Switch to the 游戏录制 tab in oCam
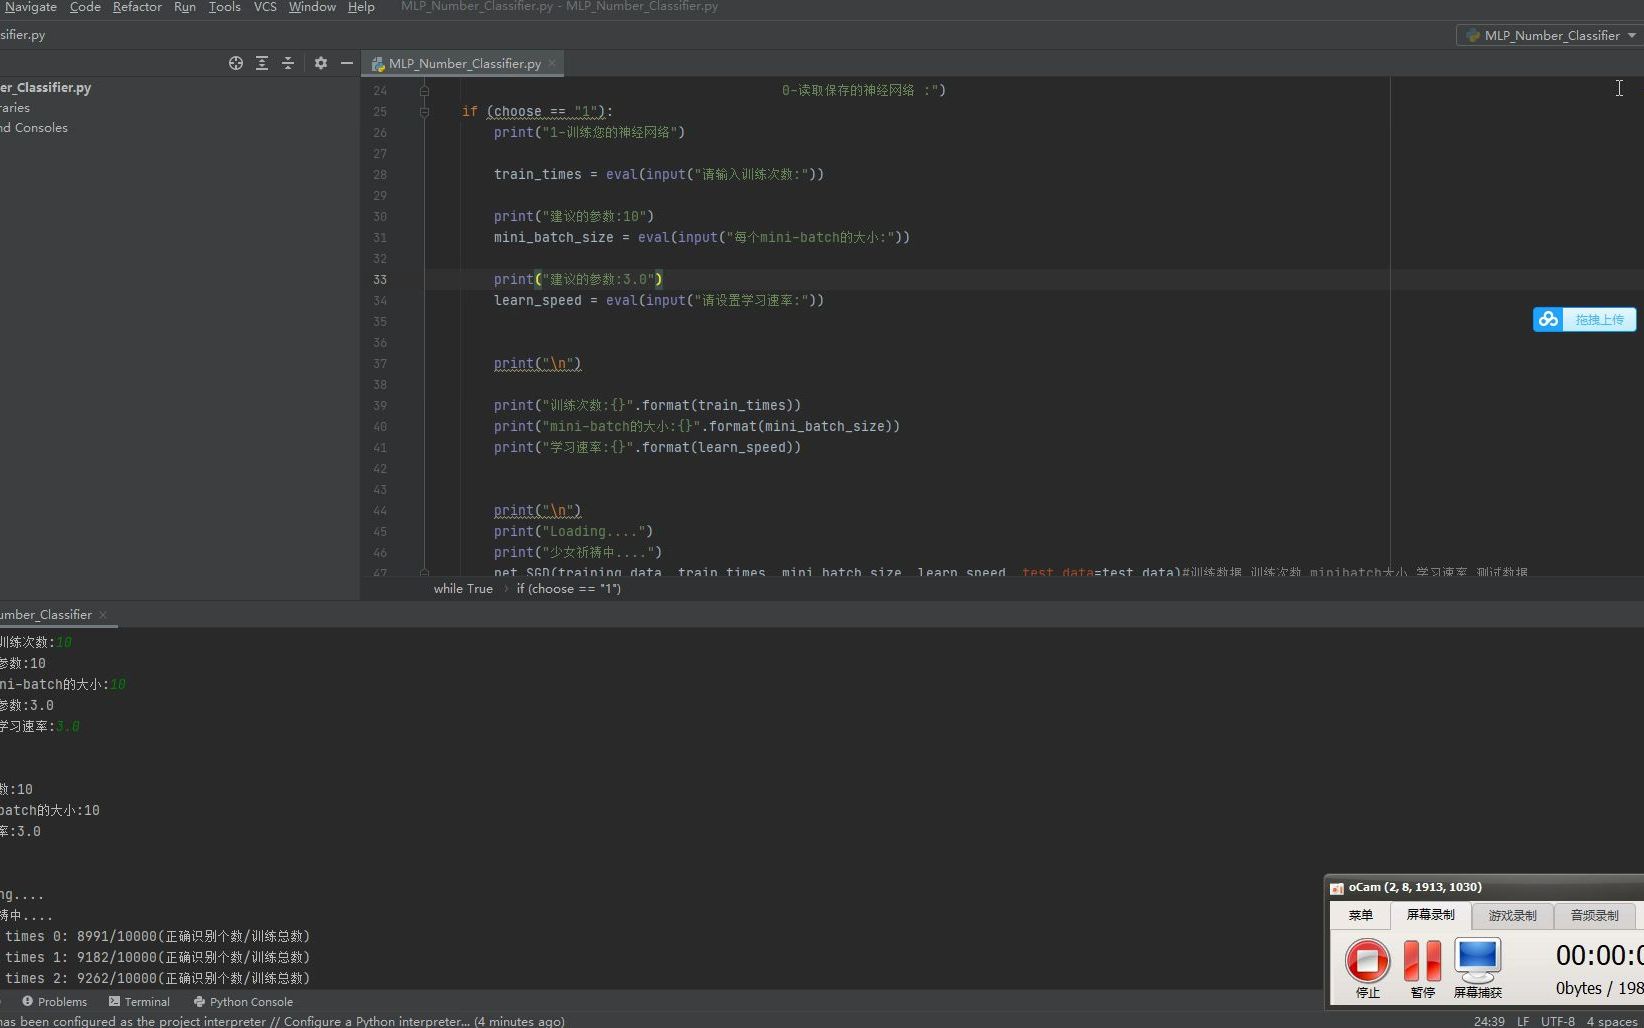The width and height of the screenshot is (1644, 1028). point(1512,915)
